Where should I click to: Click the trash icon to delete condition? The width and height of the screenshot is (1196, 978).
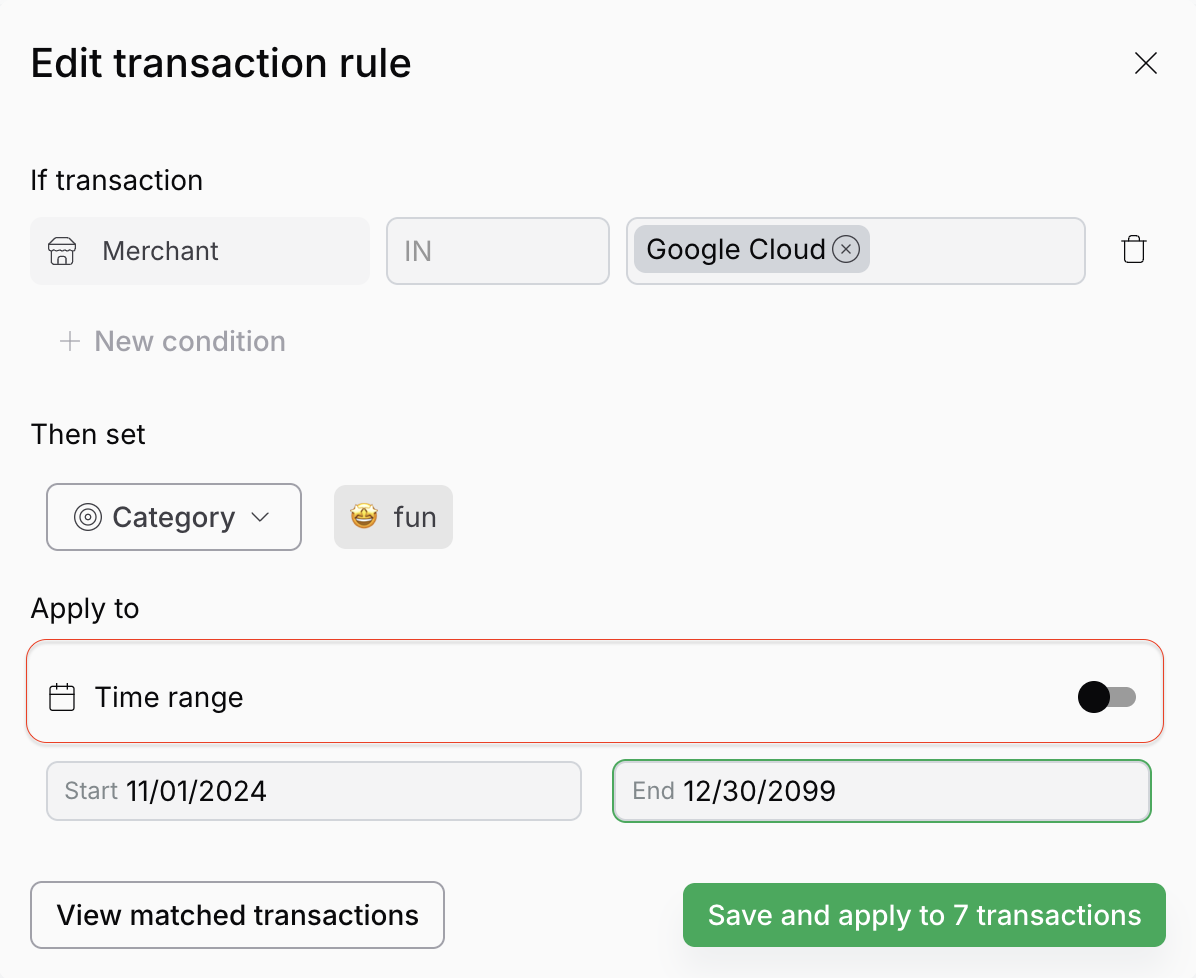tap(1133, 250)
